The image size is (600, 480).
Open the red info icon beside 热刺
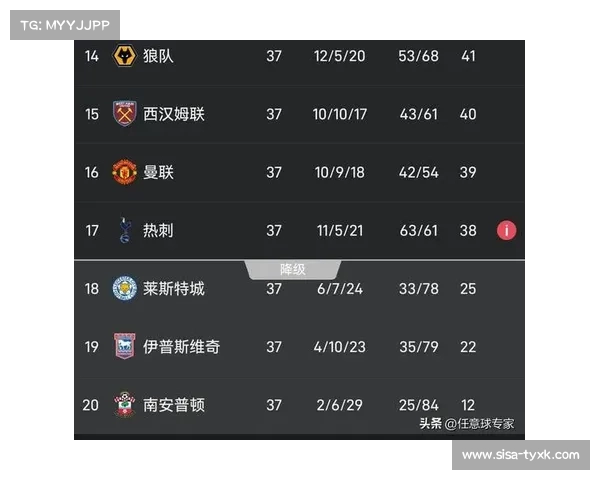click(x=506, y=230)
